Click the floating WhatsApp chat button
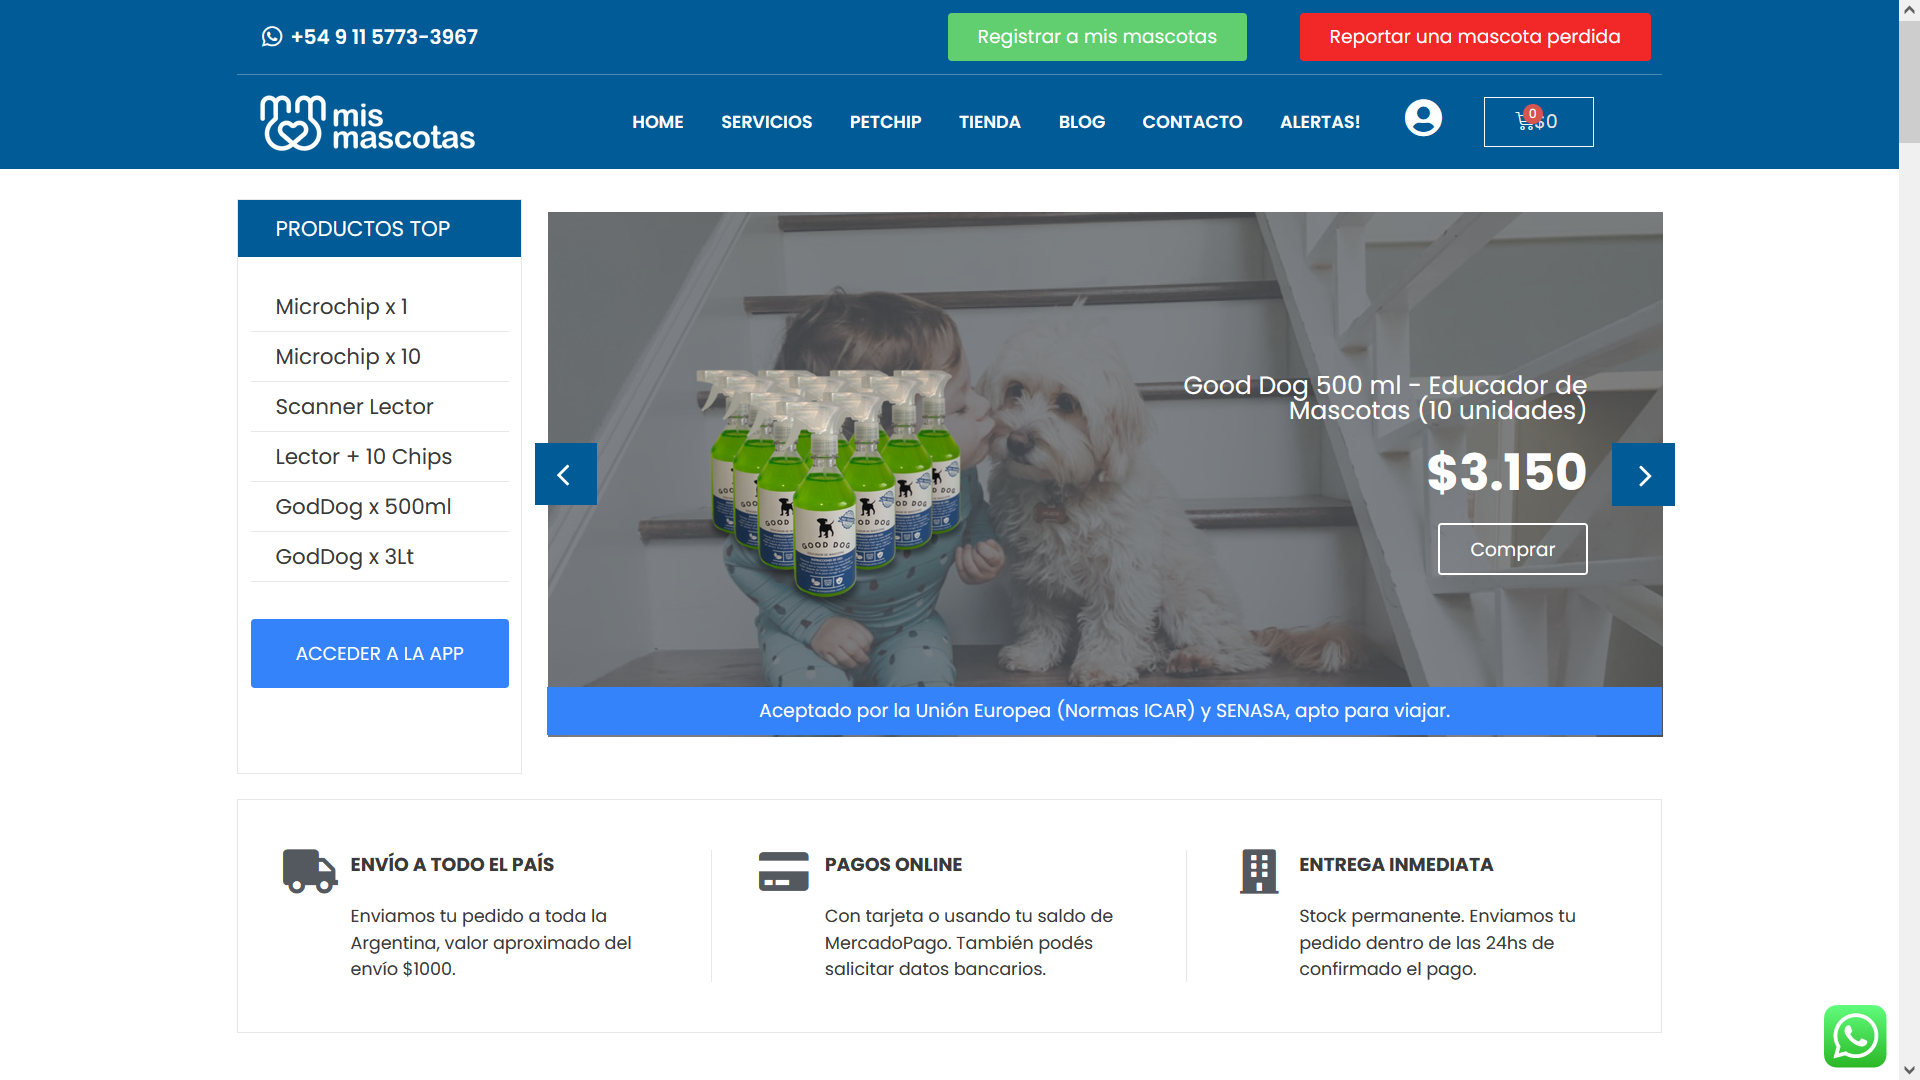Image resolution: width=1920 pixels, height=1080 pixels. [1854, 1036]
